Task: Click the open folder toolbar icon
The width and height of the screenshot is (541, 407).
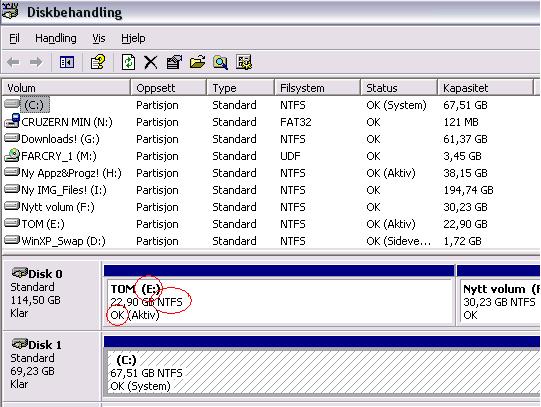Action: [x=197, y=62]
